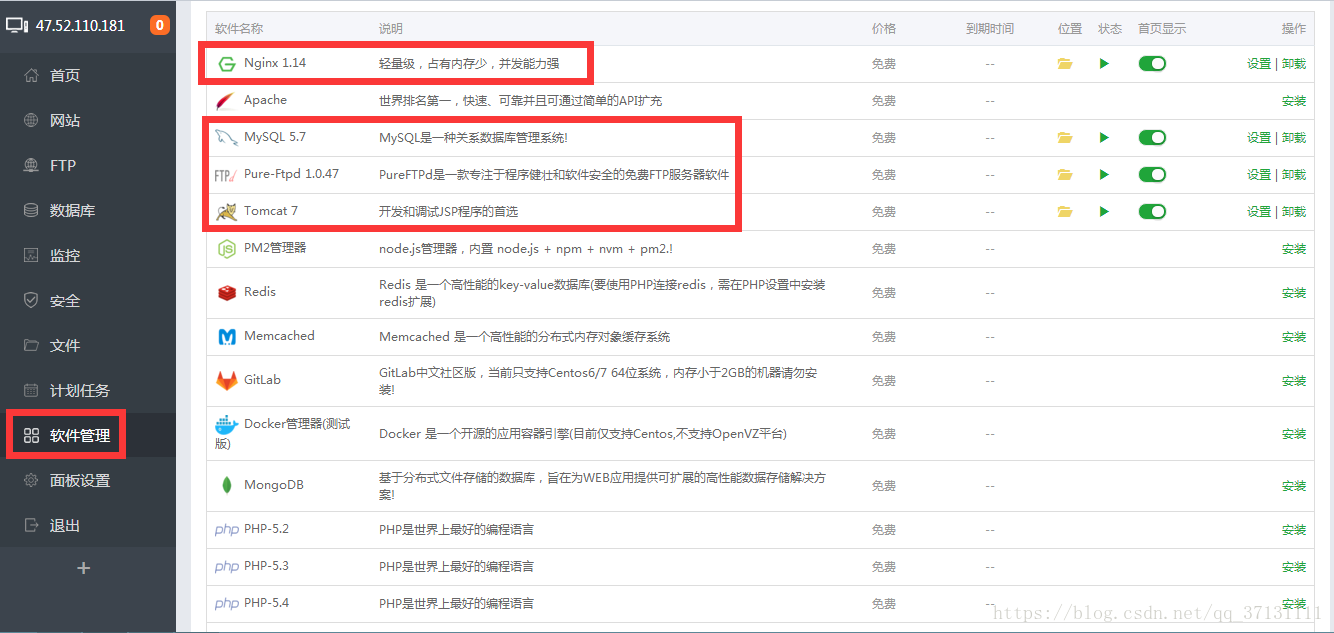Click 设置 for Nginx 1.14
The image size is (1334, 633).
pyautogui.click(x=1259, y=64)
